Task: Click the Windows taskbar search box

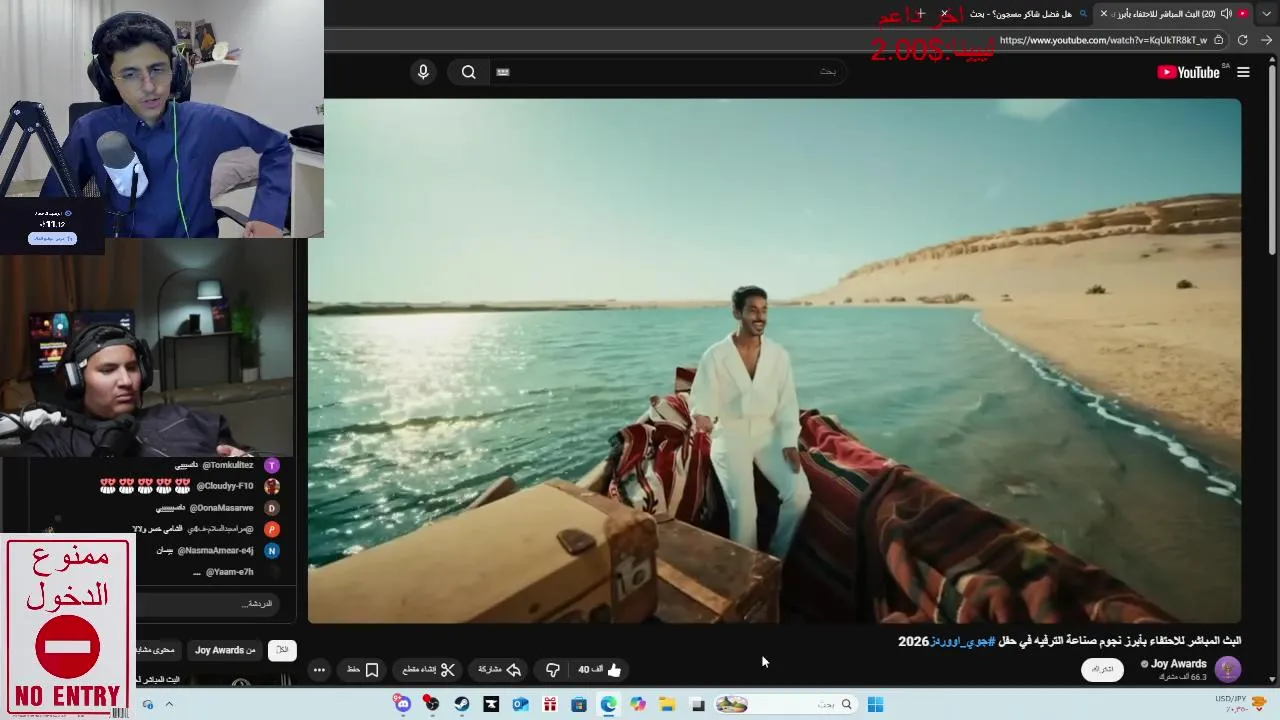Action: 786,704
